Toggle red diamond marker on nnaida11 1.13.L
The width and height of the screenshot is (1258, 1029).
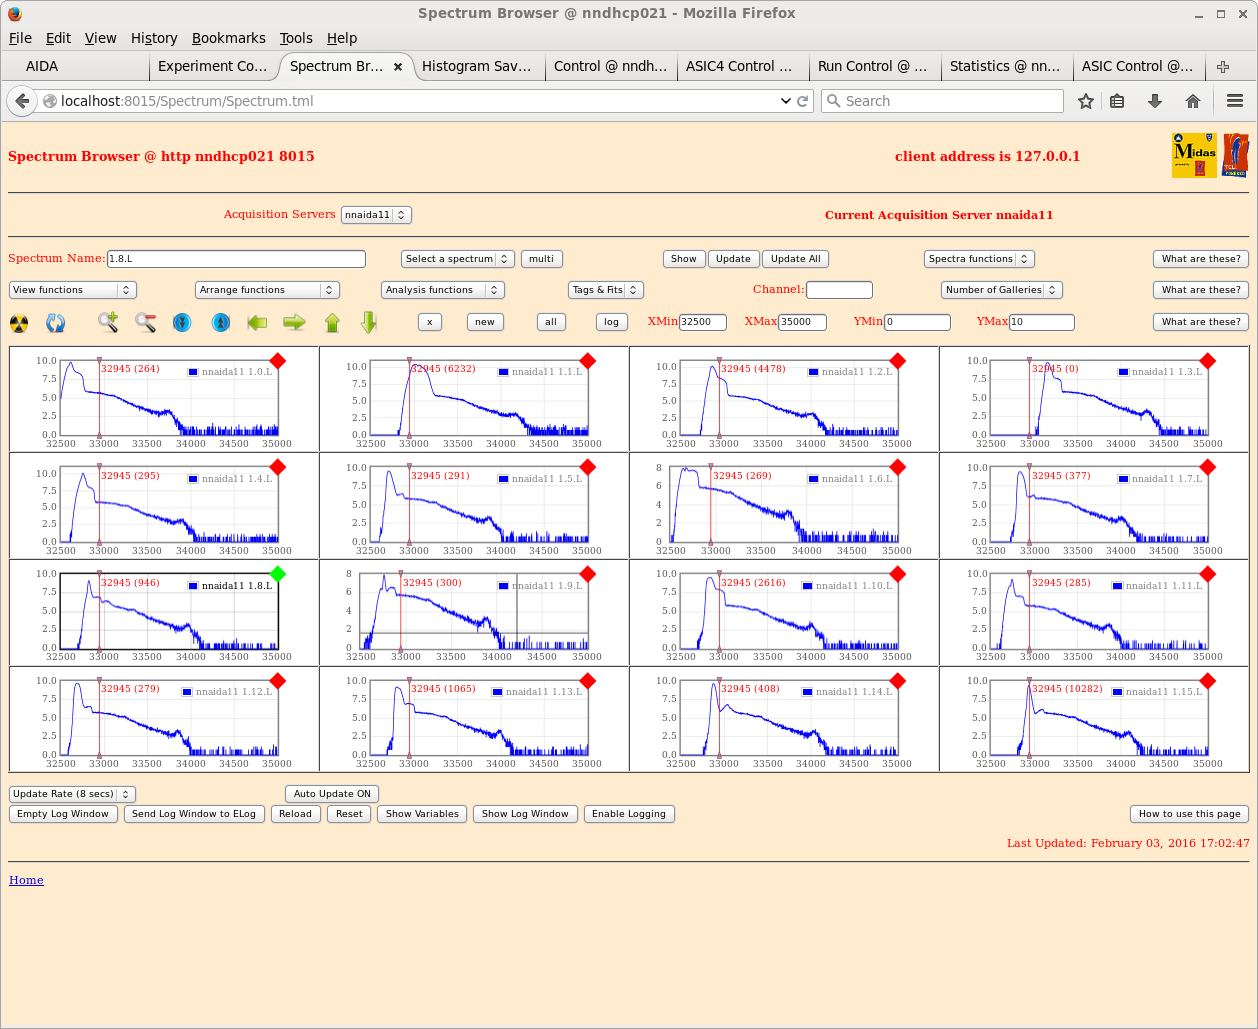tap(588, 681)
